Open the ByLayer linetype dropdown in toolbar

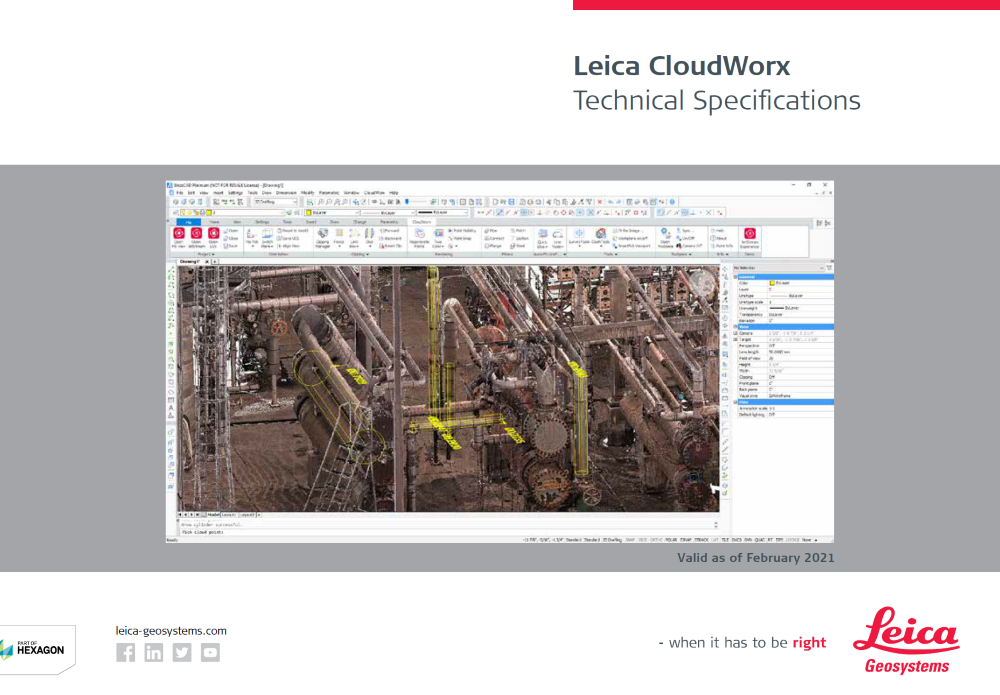pos(388,212)
